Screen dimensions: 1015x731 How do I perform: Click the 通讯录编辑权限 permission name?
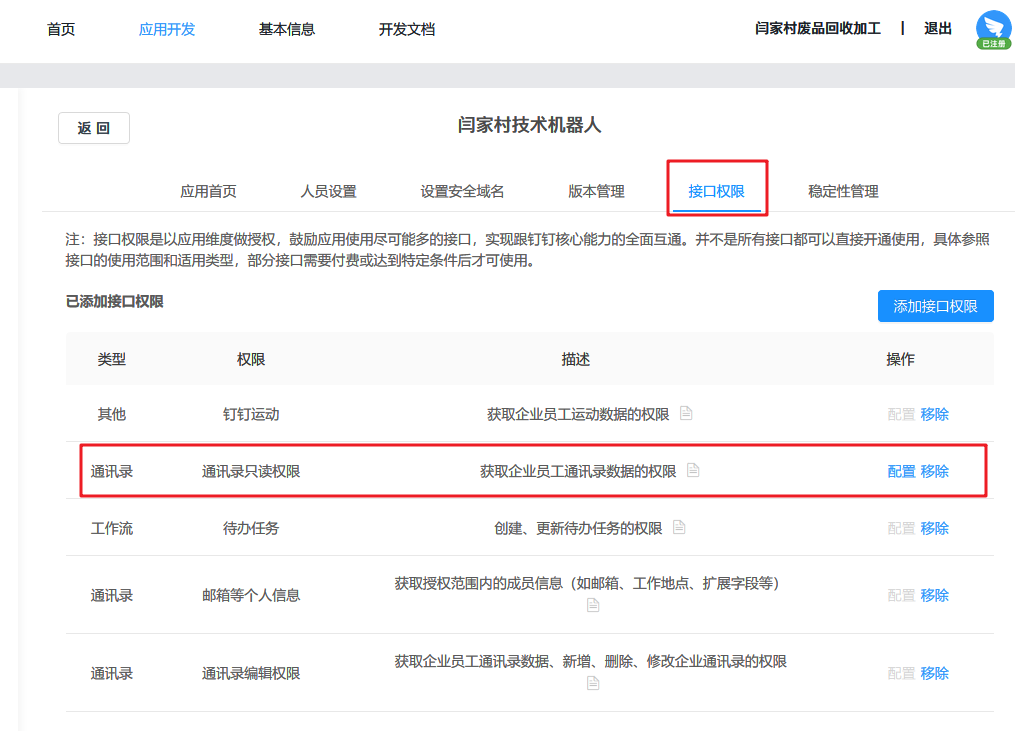pyautogui.click(x=251, y=673)
